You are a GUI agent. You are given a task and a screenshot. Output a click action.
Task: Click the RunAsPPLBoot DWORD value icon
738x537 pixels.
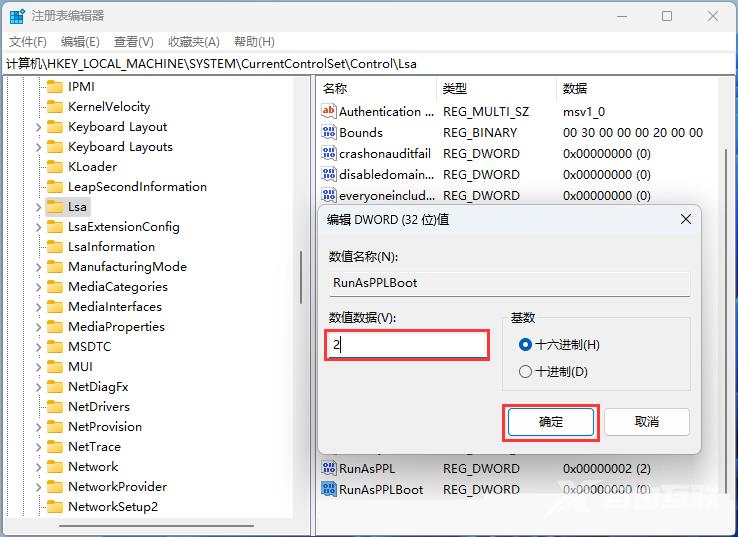pyautogui.click(x=329, y=489)
